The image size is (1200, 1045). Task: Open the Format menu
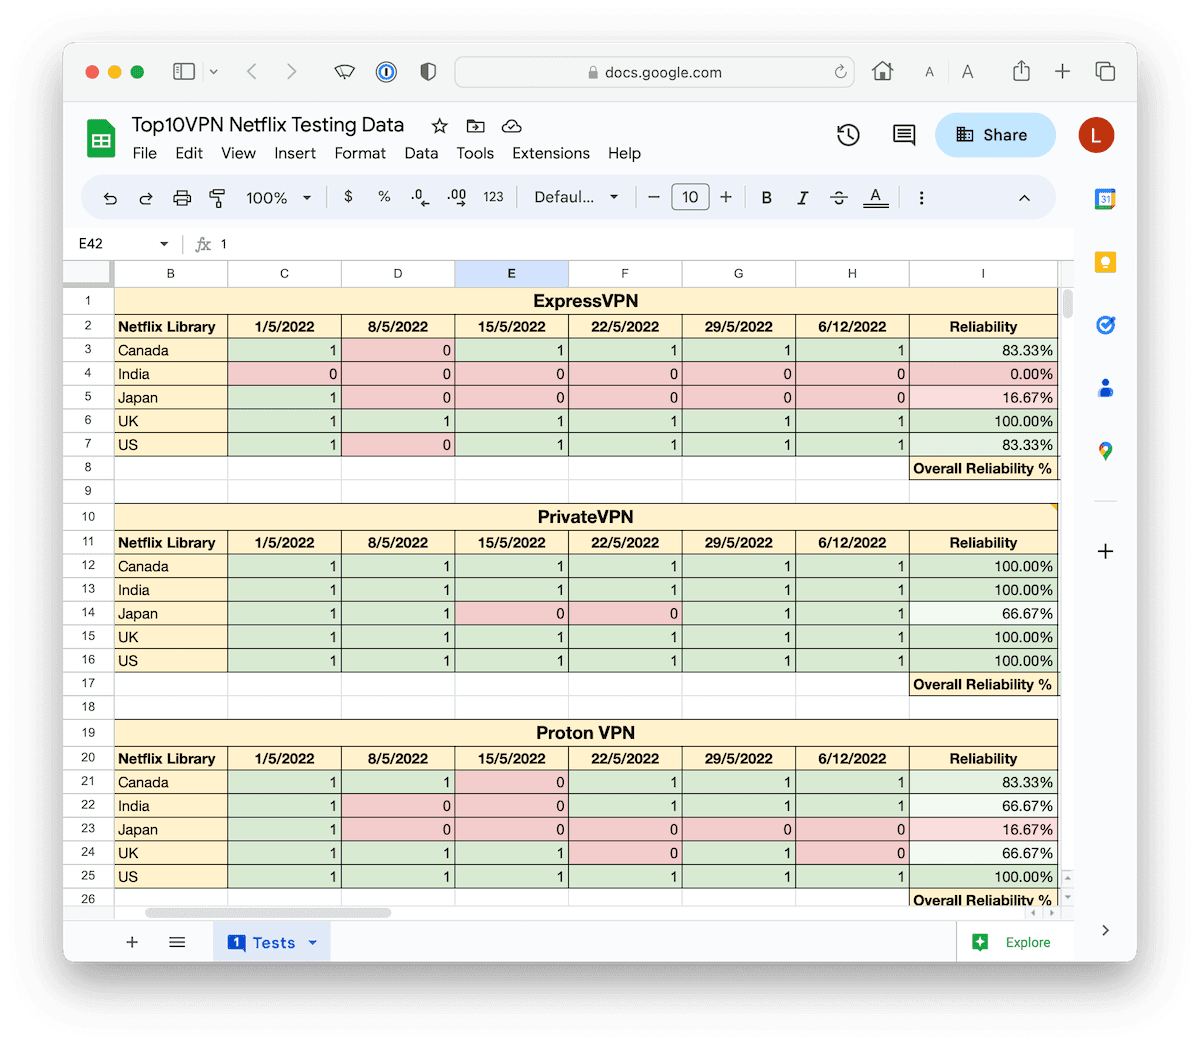point(360,153)
